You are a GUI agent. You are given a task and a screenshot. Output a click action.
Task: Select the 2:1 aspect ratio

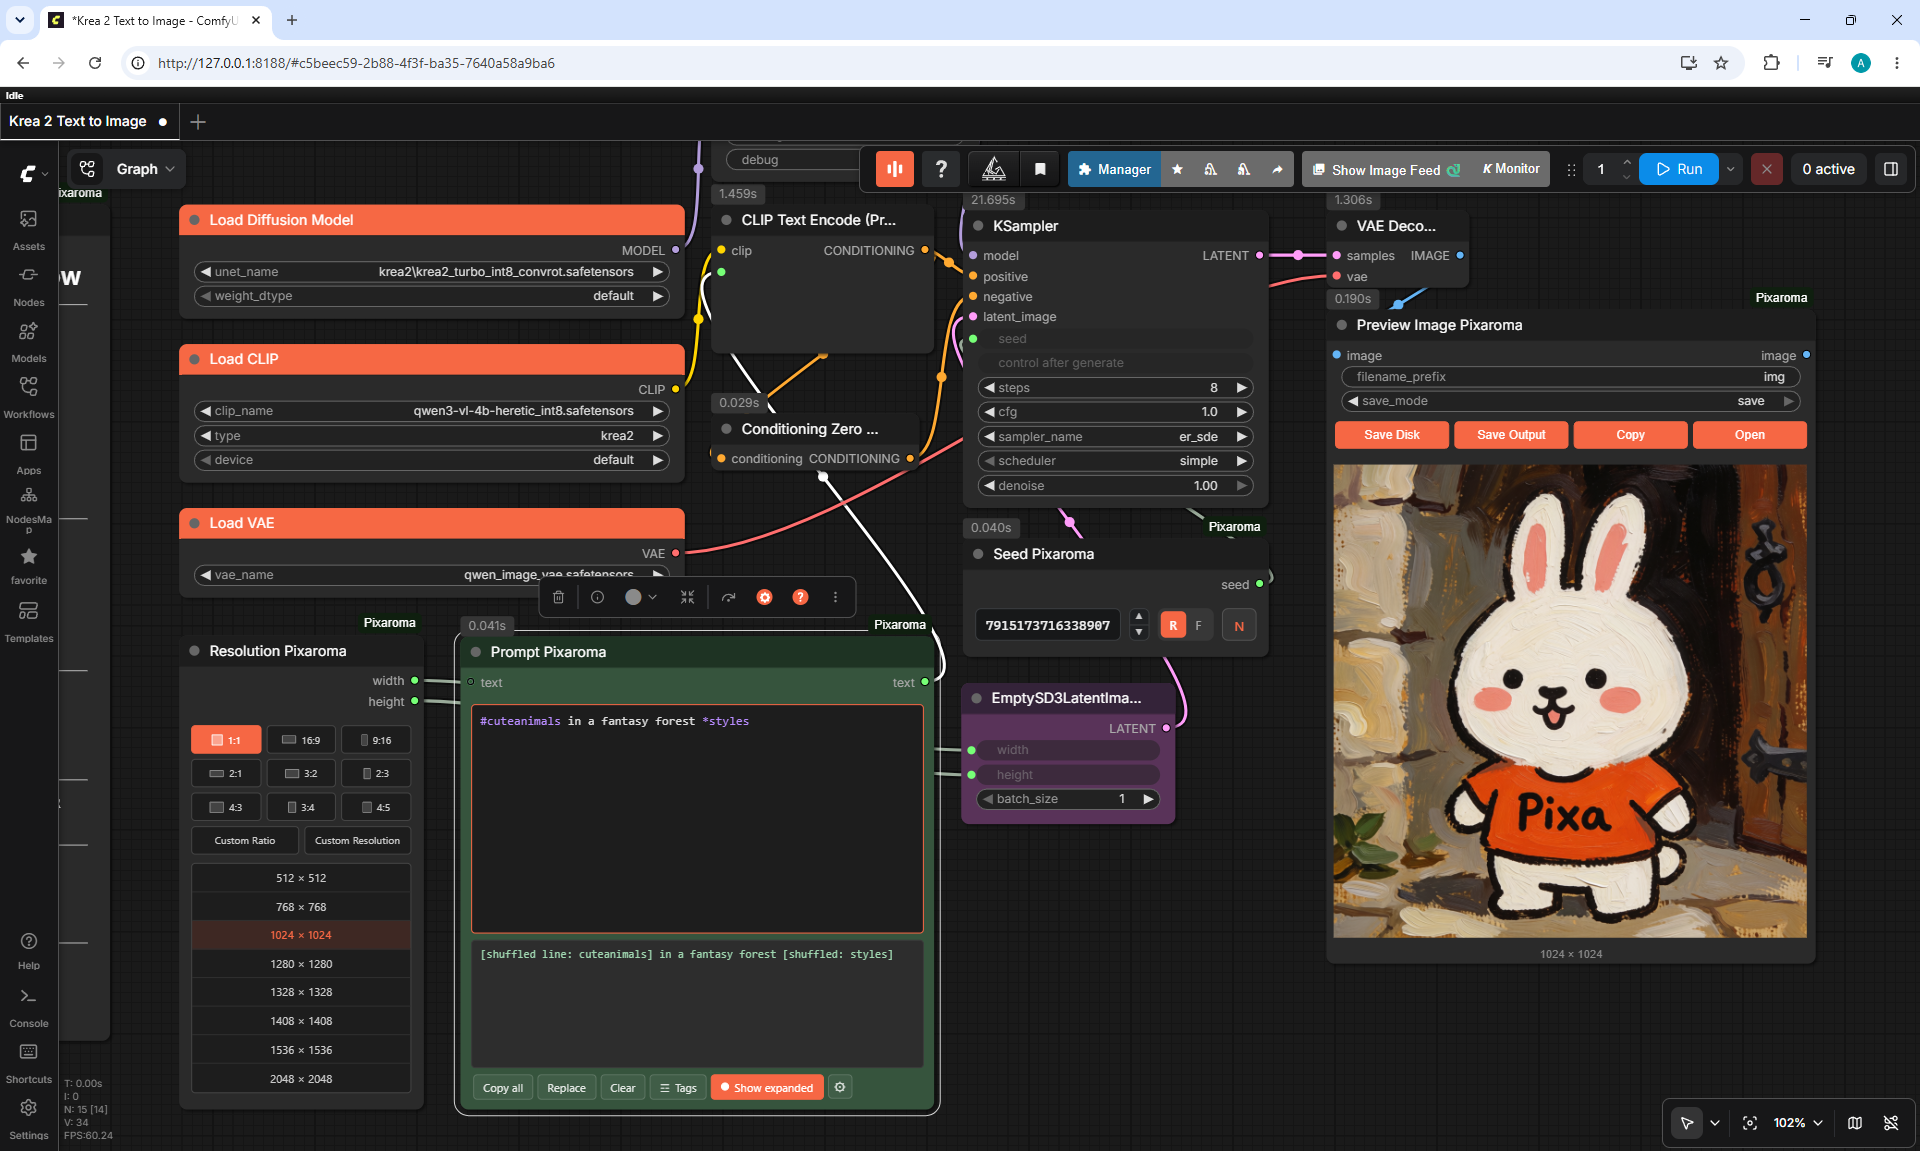pos(226,773)
